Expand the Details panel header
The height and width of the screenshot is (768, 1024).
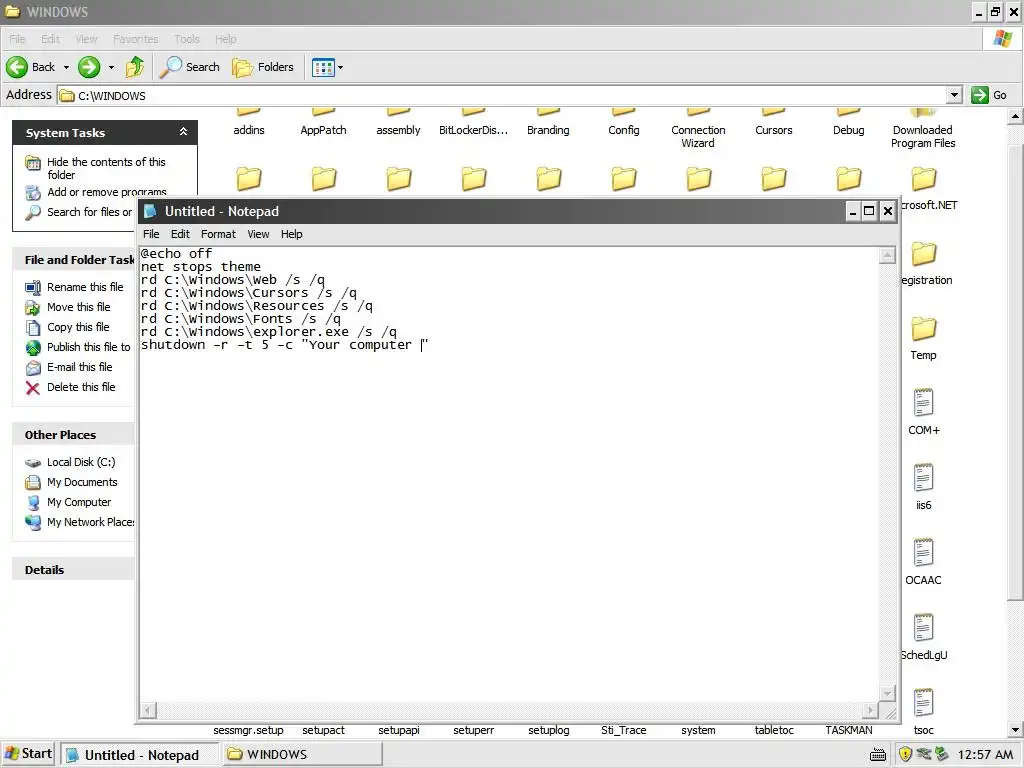(73, 569)
